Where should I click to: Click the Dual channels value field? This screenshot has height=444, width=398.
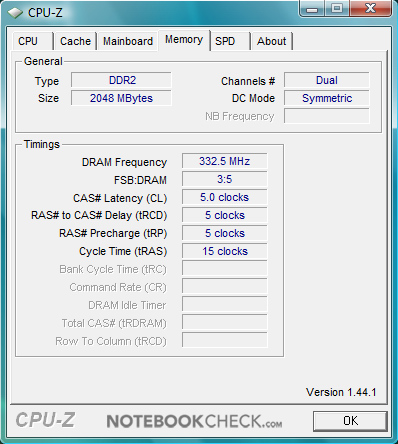tap(327, 80)
